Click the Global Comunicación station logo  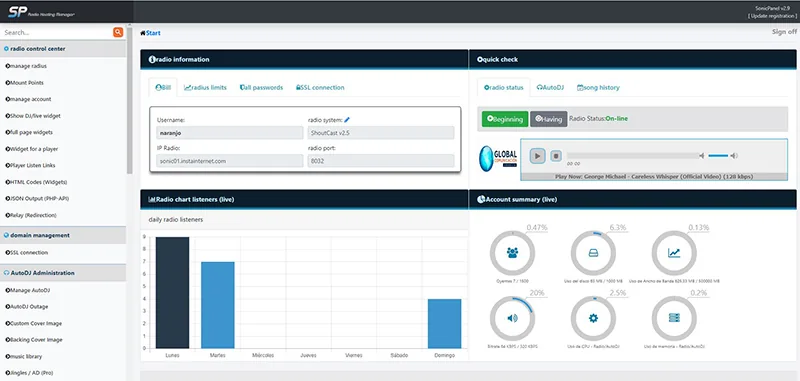point(498,159)
